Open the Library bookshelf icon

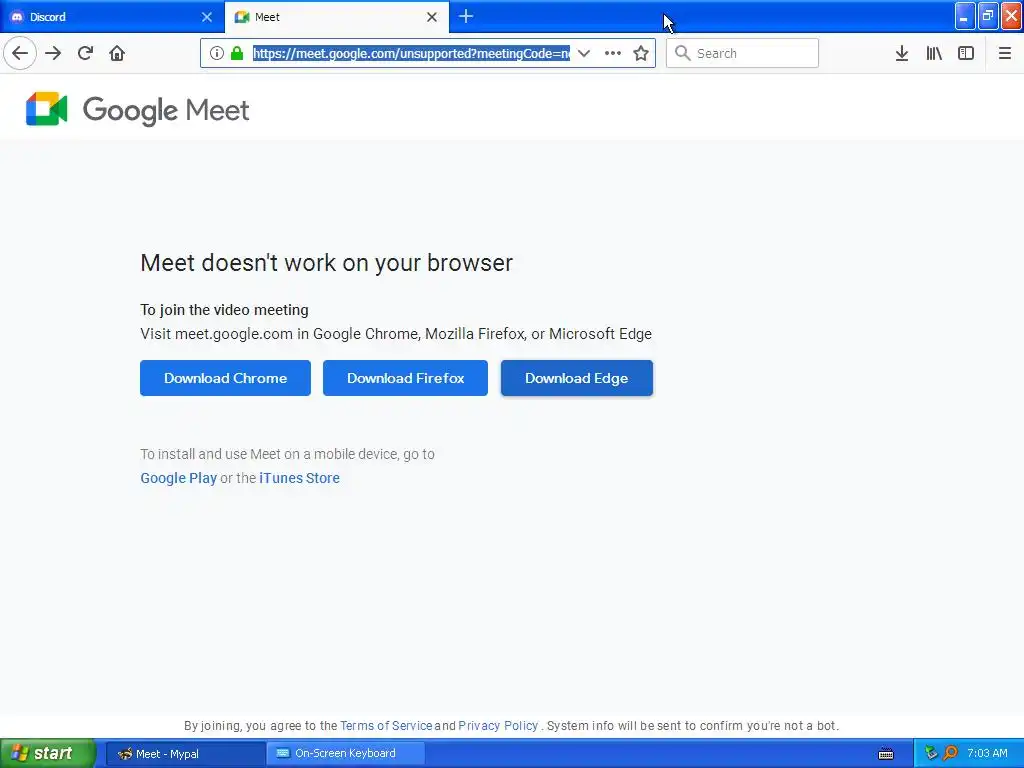[934, 54]
